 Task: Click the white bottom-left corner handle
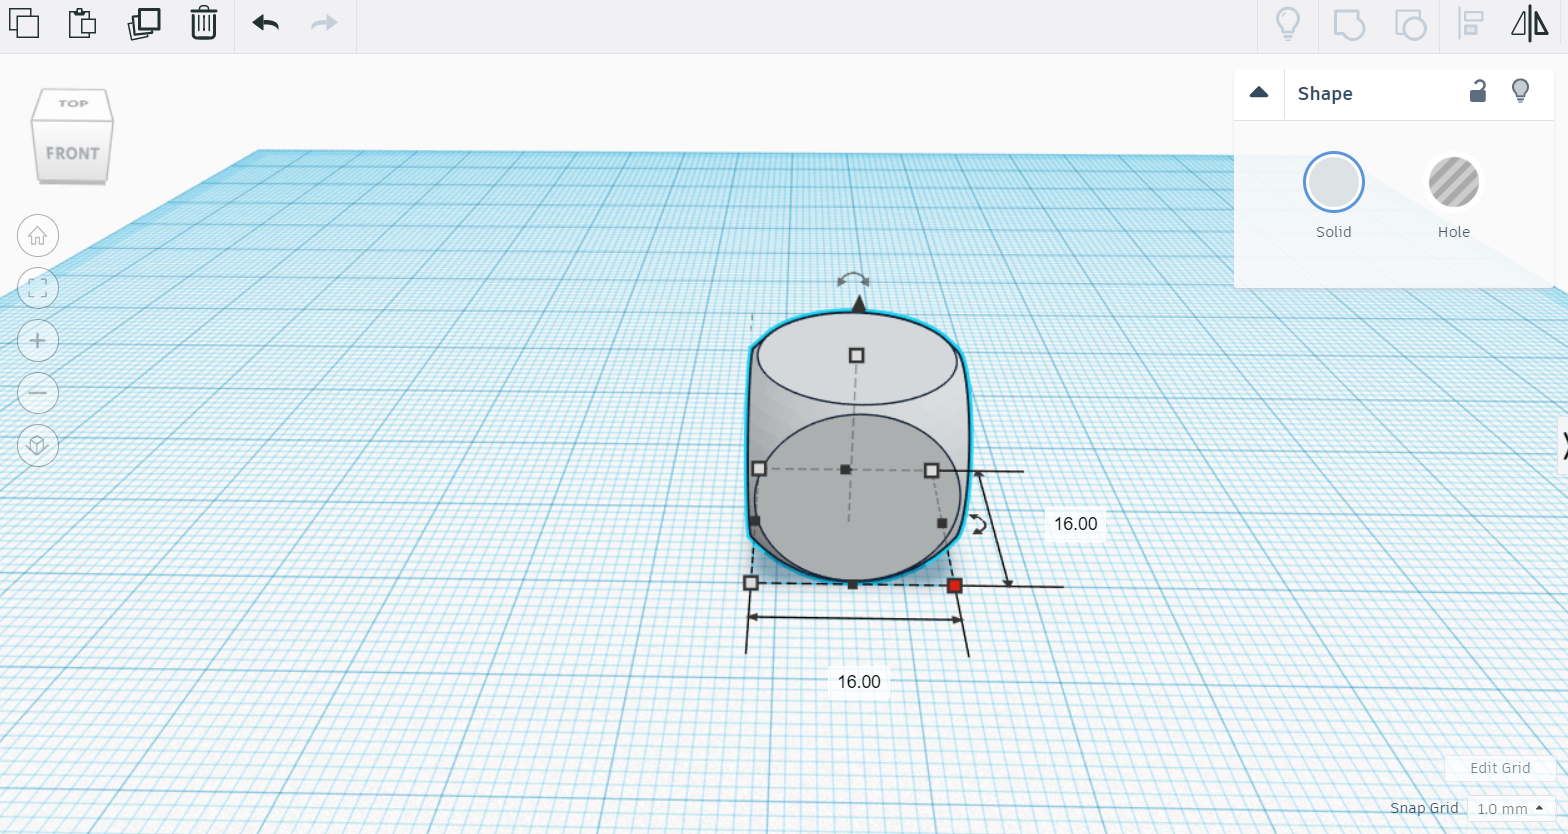[751, 583]
